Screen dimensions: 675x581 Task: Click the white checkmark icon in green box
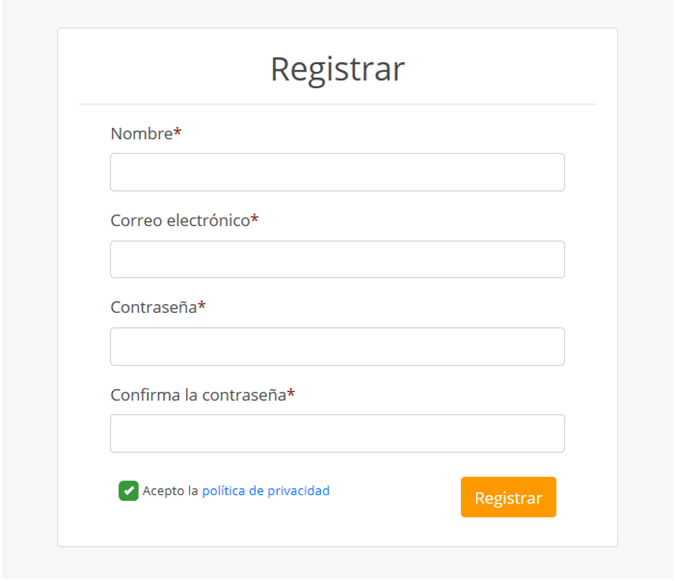(x=128, y=491)
